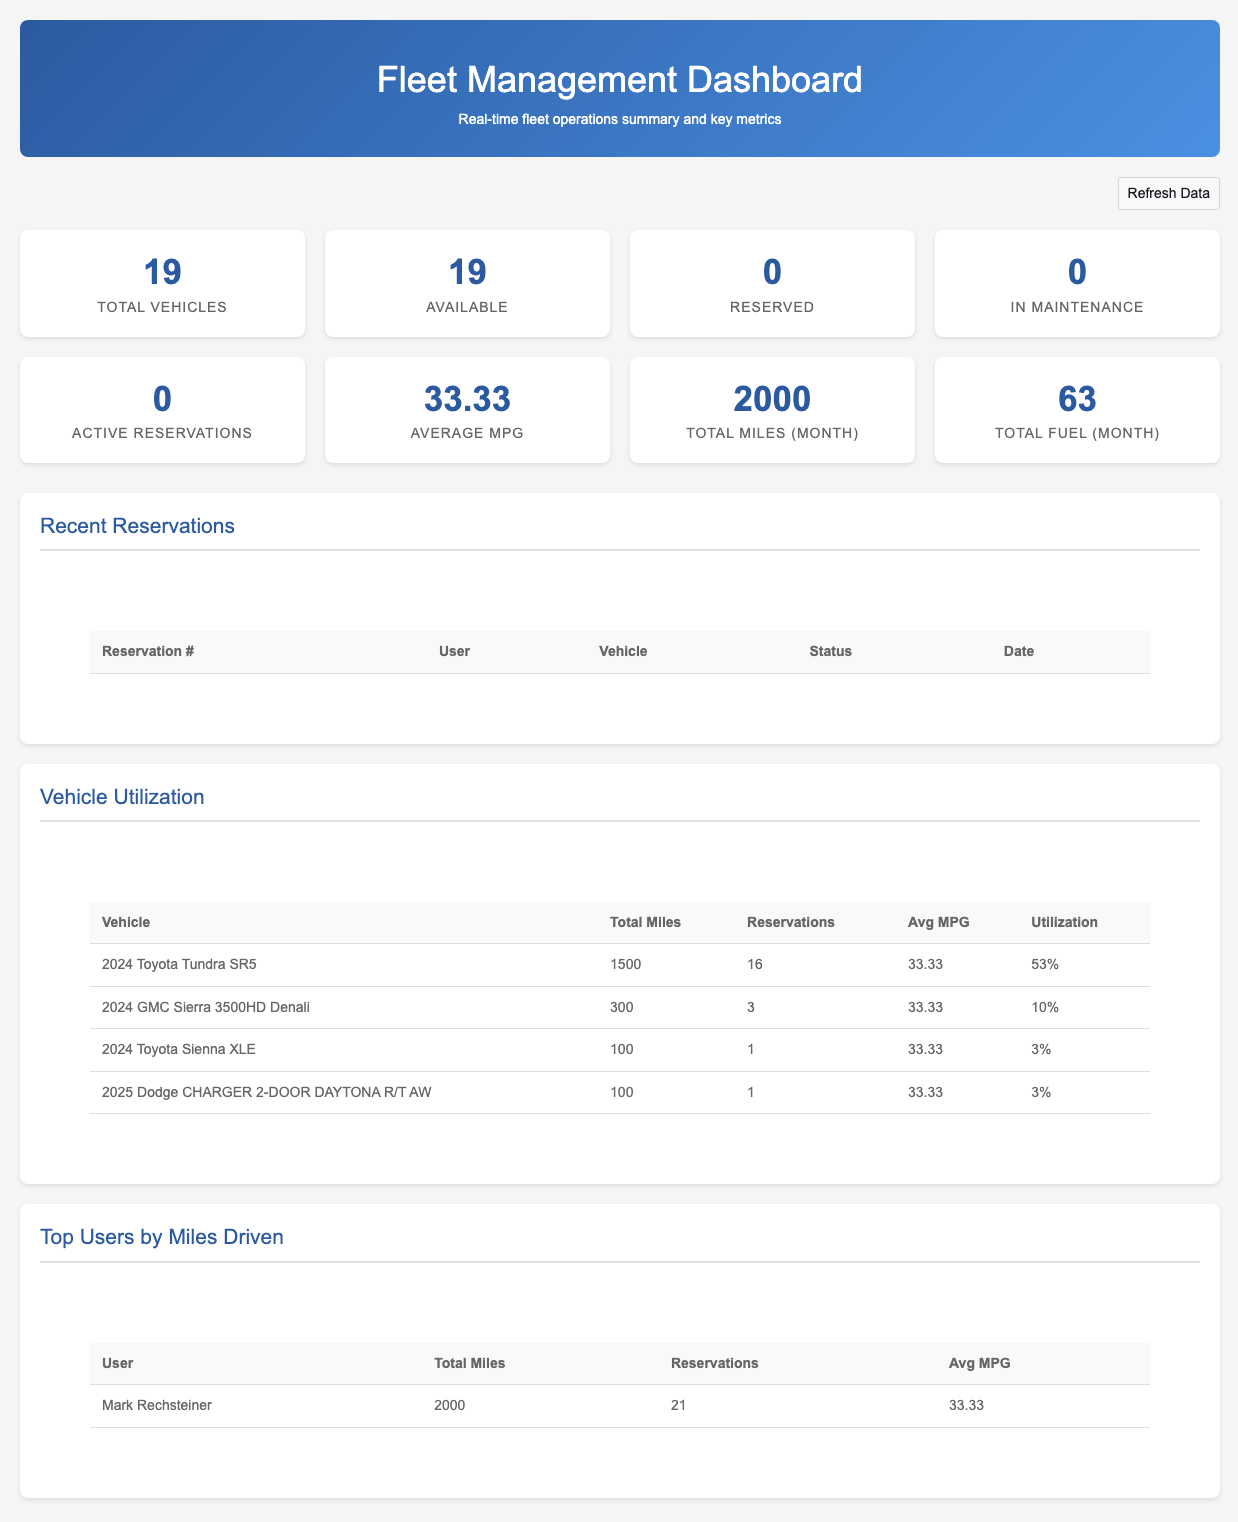The height and width of the screenshot is (1522, 1238).
Task: Click the Available vehicles count card
Action: [467, 284]
